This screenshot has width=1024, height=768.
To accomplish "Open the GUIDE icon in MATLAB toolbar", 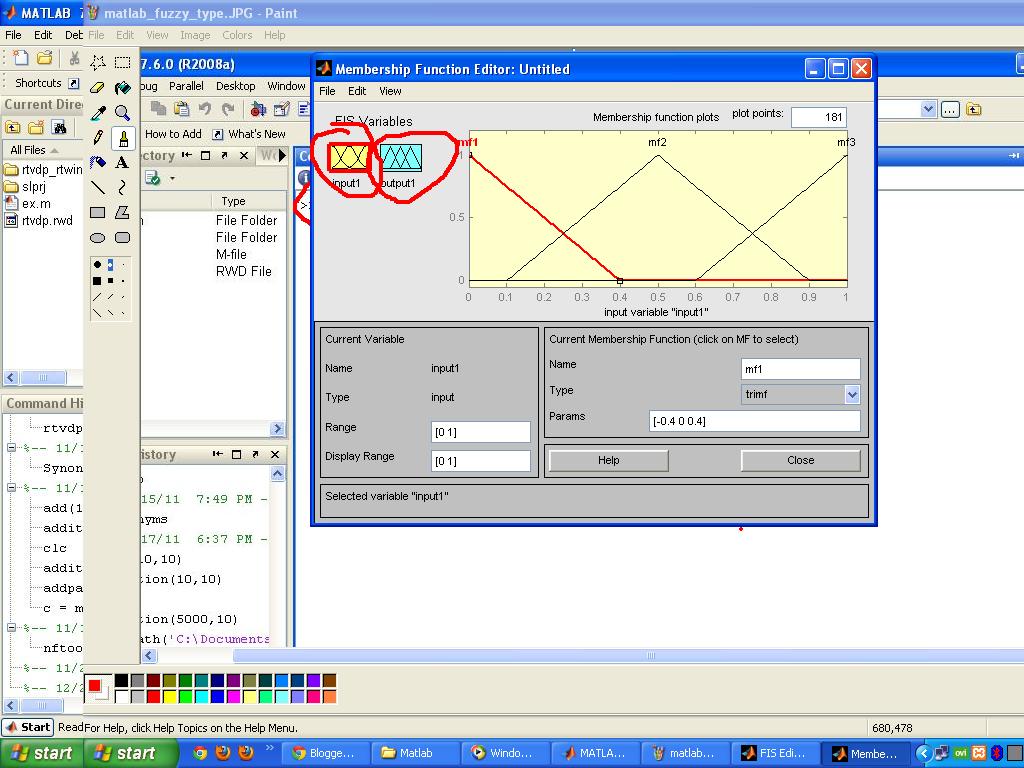I will [x=281, y=109].
